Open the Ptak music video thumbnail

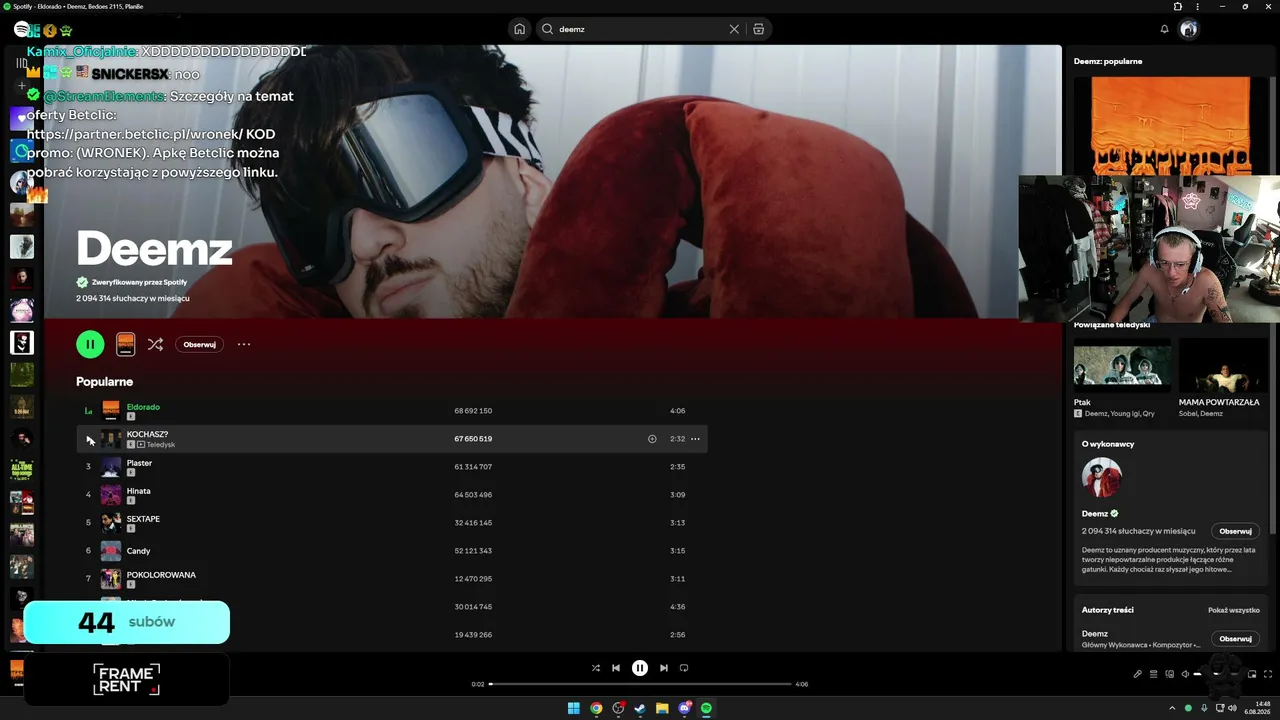1122,365
